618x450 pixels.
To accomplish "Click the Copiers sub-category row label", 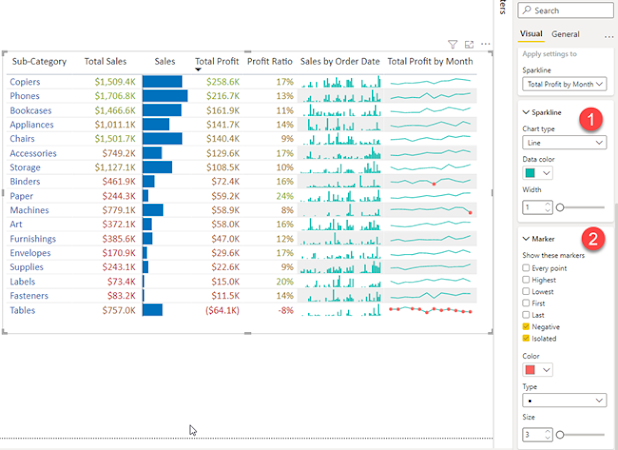I will (x=25, y=82).
